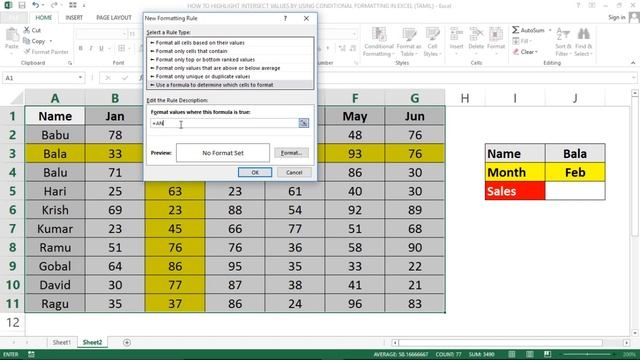The image size is (640, 360).
Task: Click the yellow 'Feb' cell
Action: coord(575,172)
